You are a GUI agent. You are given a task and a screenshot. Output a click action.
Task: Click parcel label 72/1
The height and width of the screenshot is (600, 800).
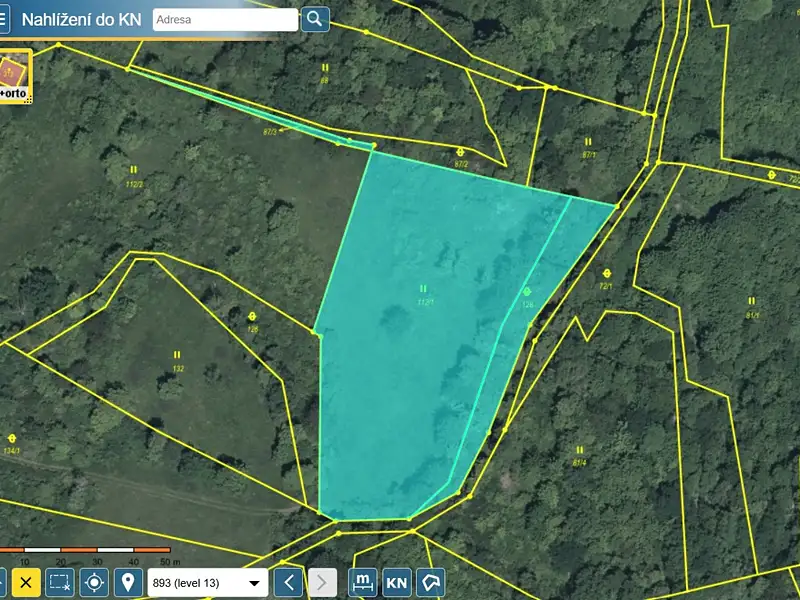(606, 286)
